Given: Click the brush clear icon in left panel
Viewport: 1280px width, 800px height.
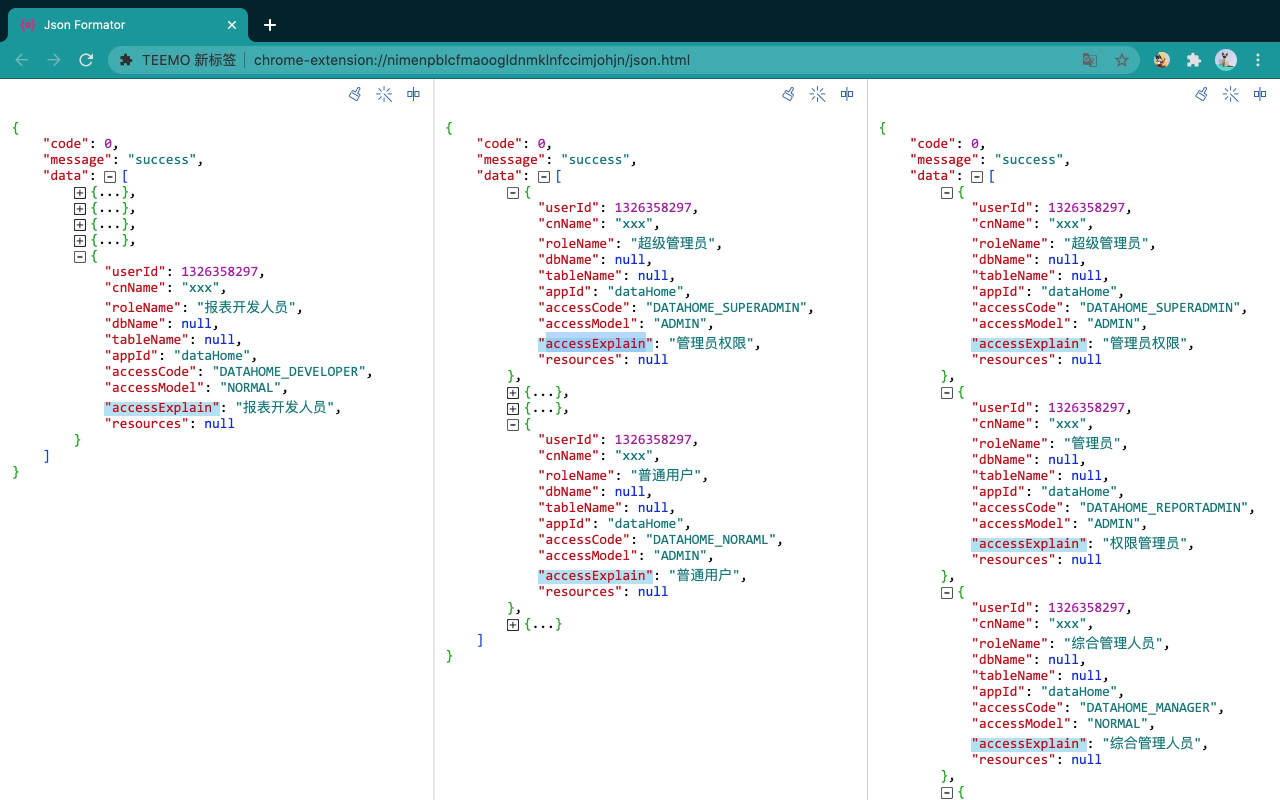Looking at the screenshot, I should click(355, 94).
